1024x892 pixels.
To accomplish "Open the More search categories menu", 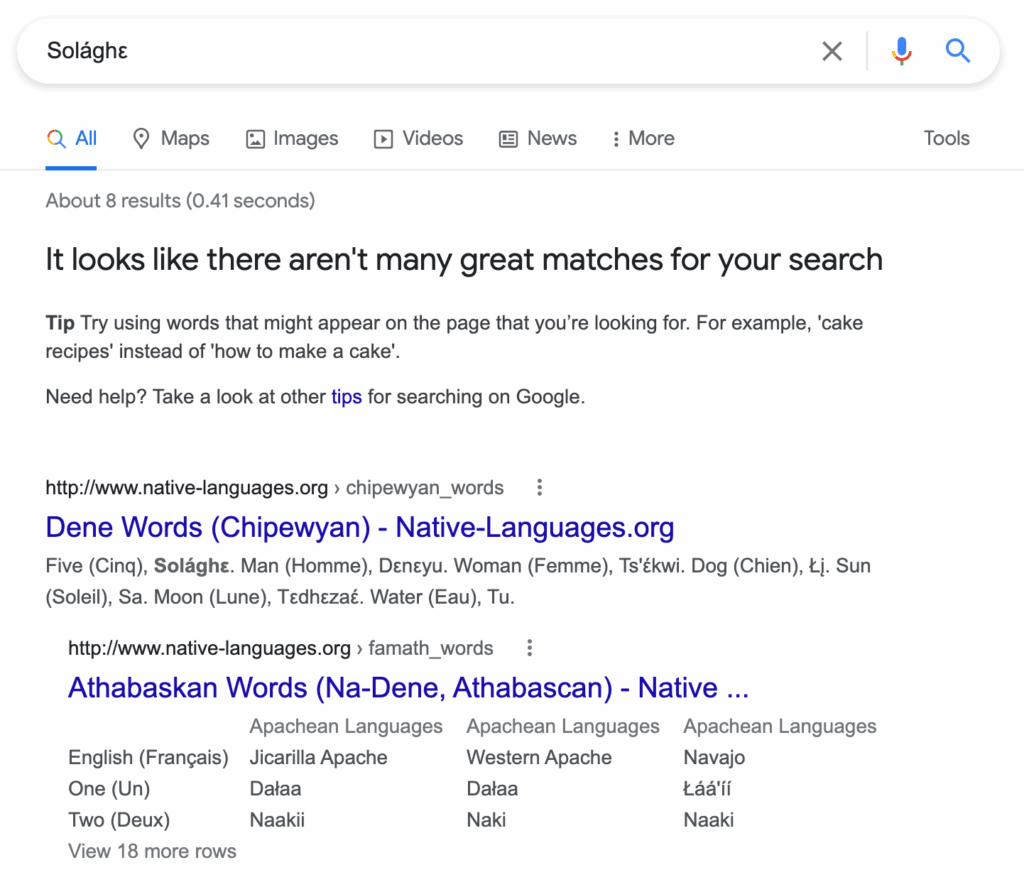I will pos(642,138).
